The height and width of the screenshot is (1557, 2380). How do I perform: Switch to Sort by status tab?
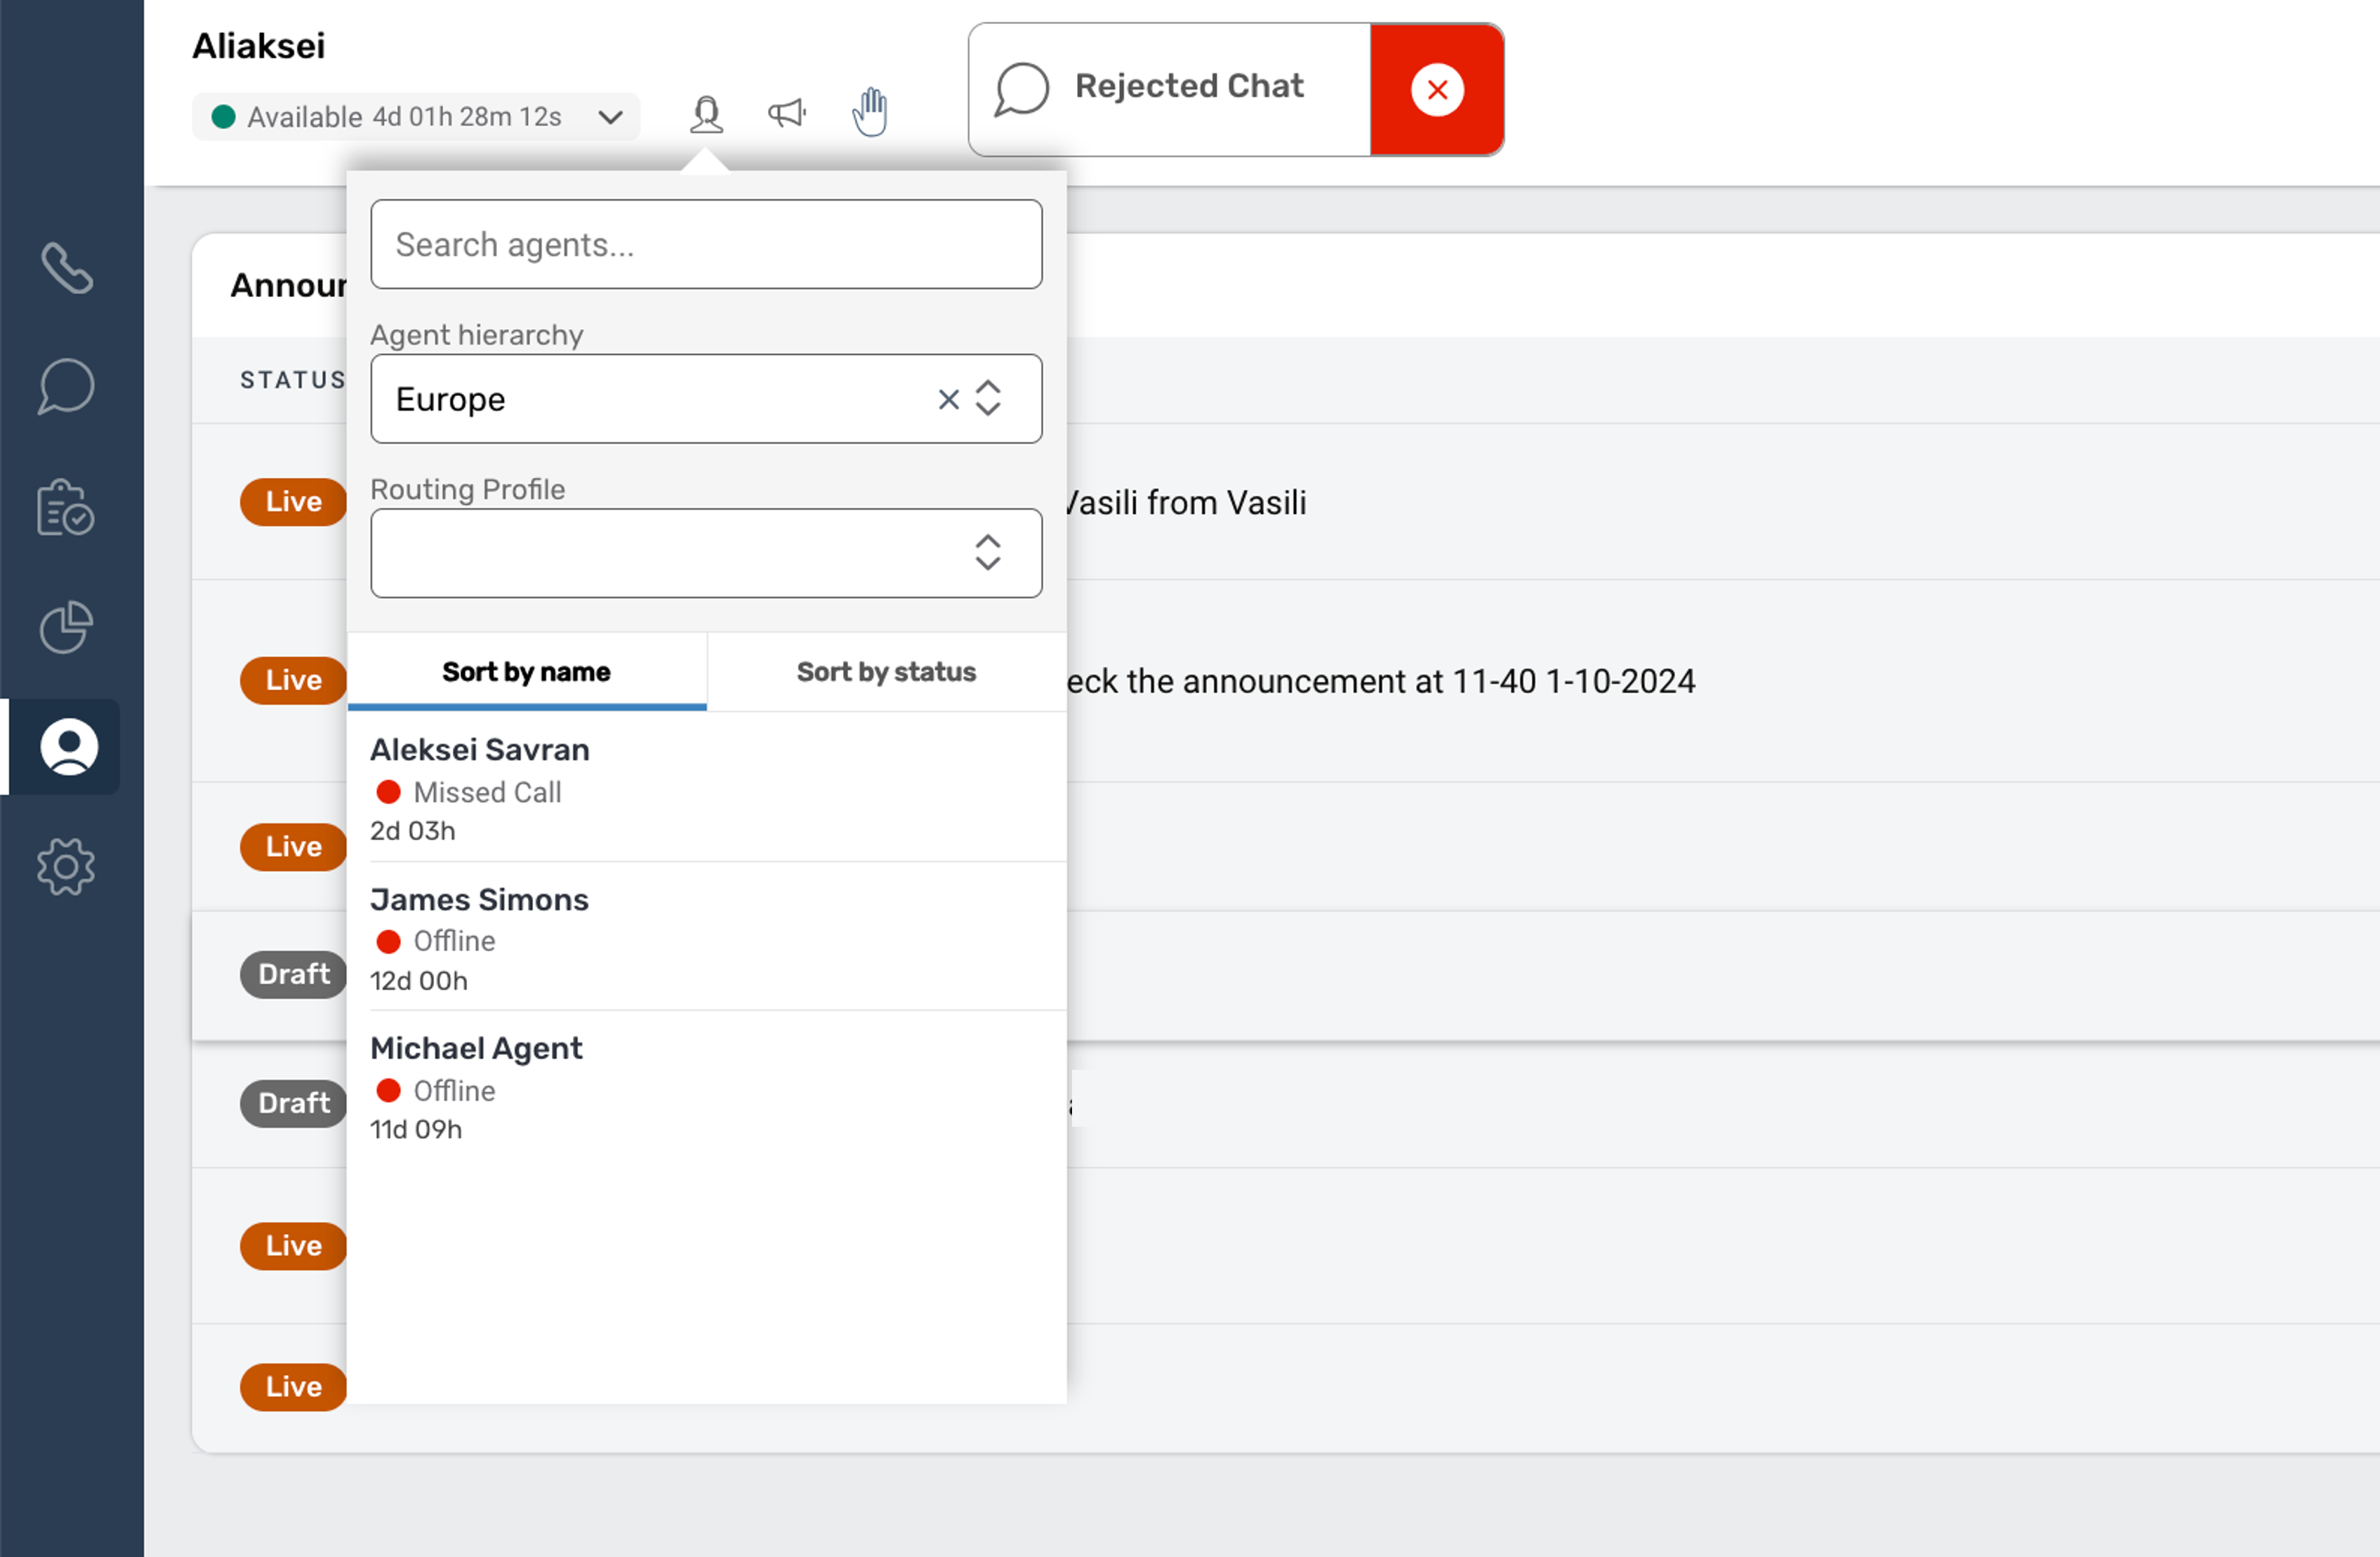click(x=886, y=672)
